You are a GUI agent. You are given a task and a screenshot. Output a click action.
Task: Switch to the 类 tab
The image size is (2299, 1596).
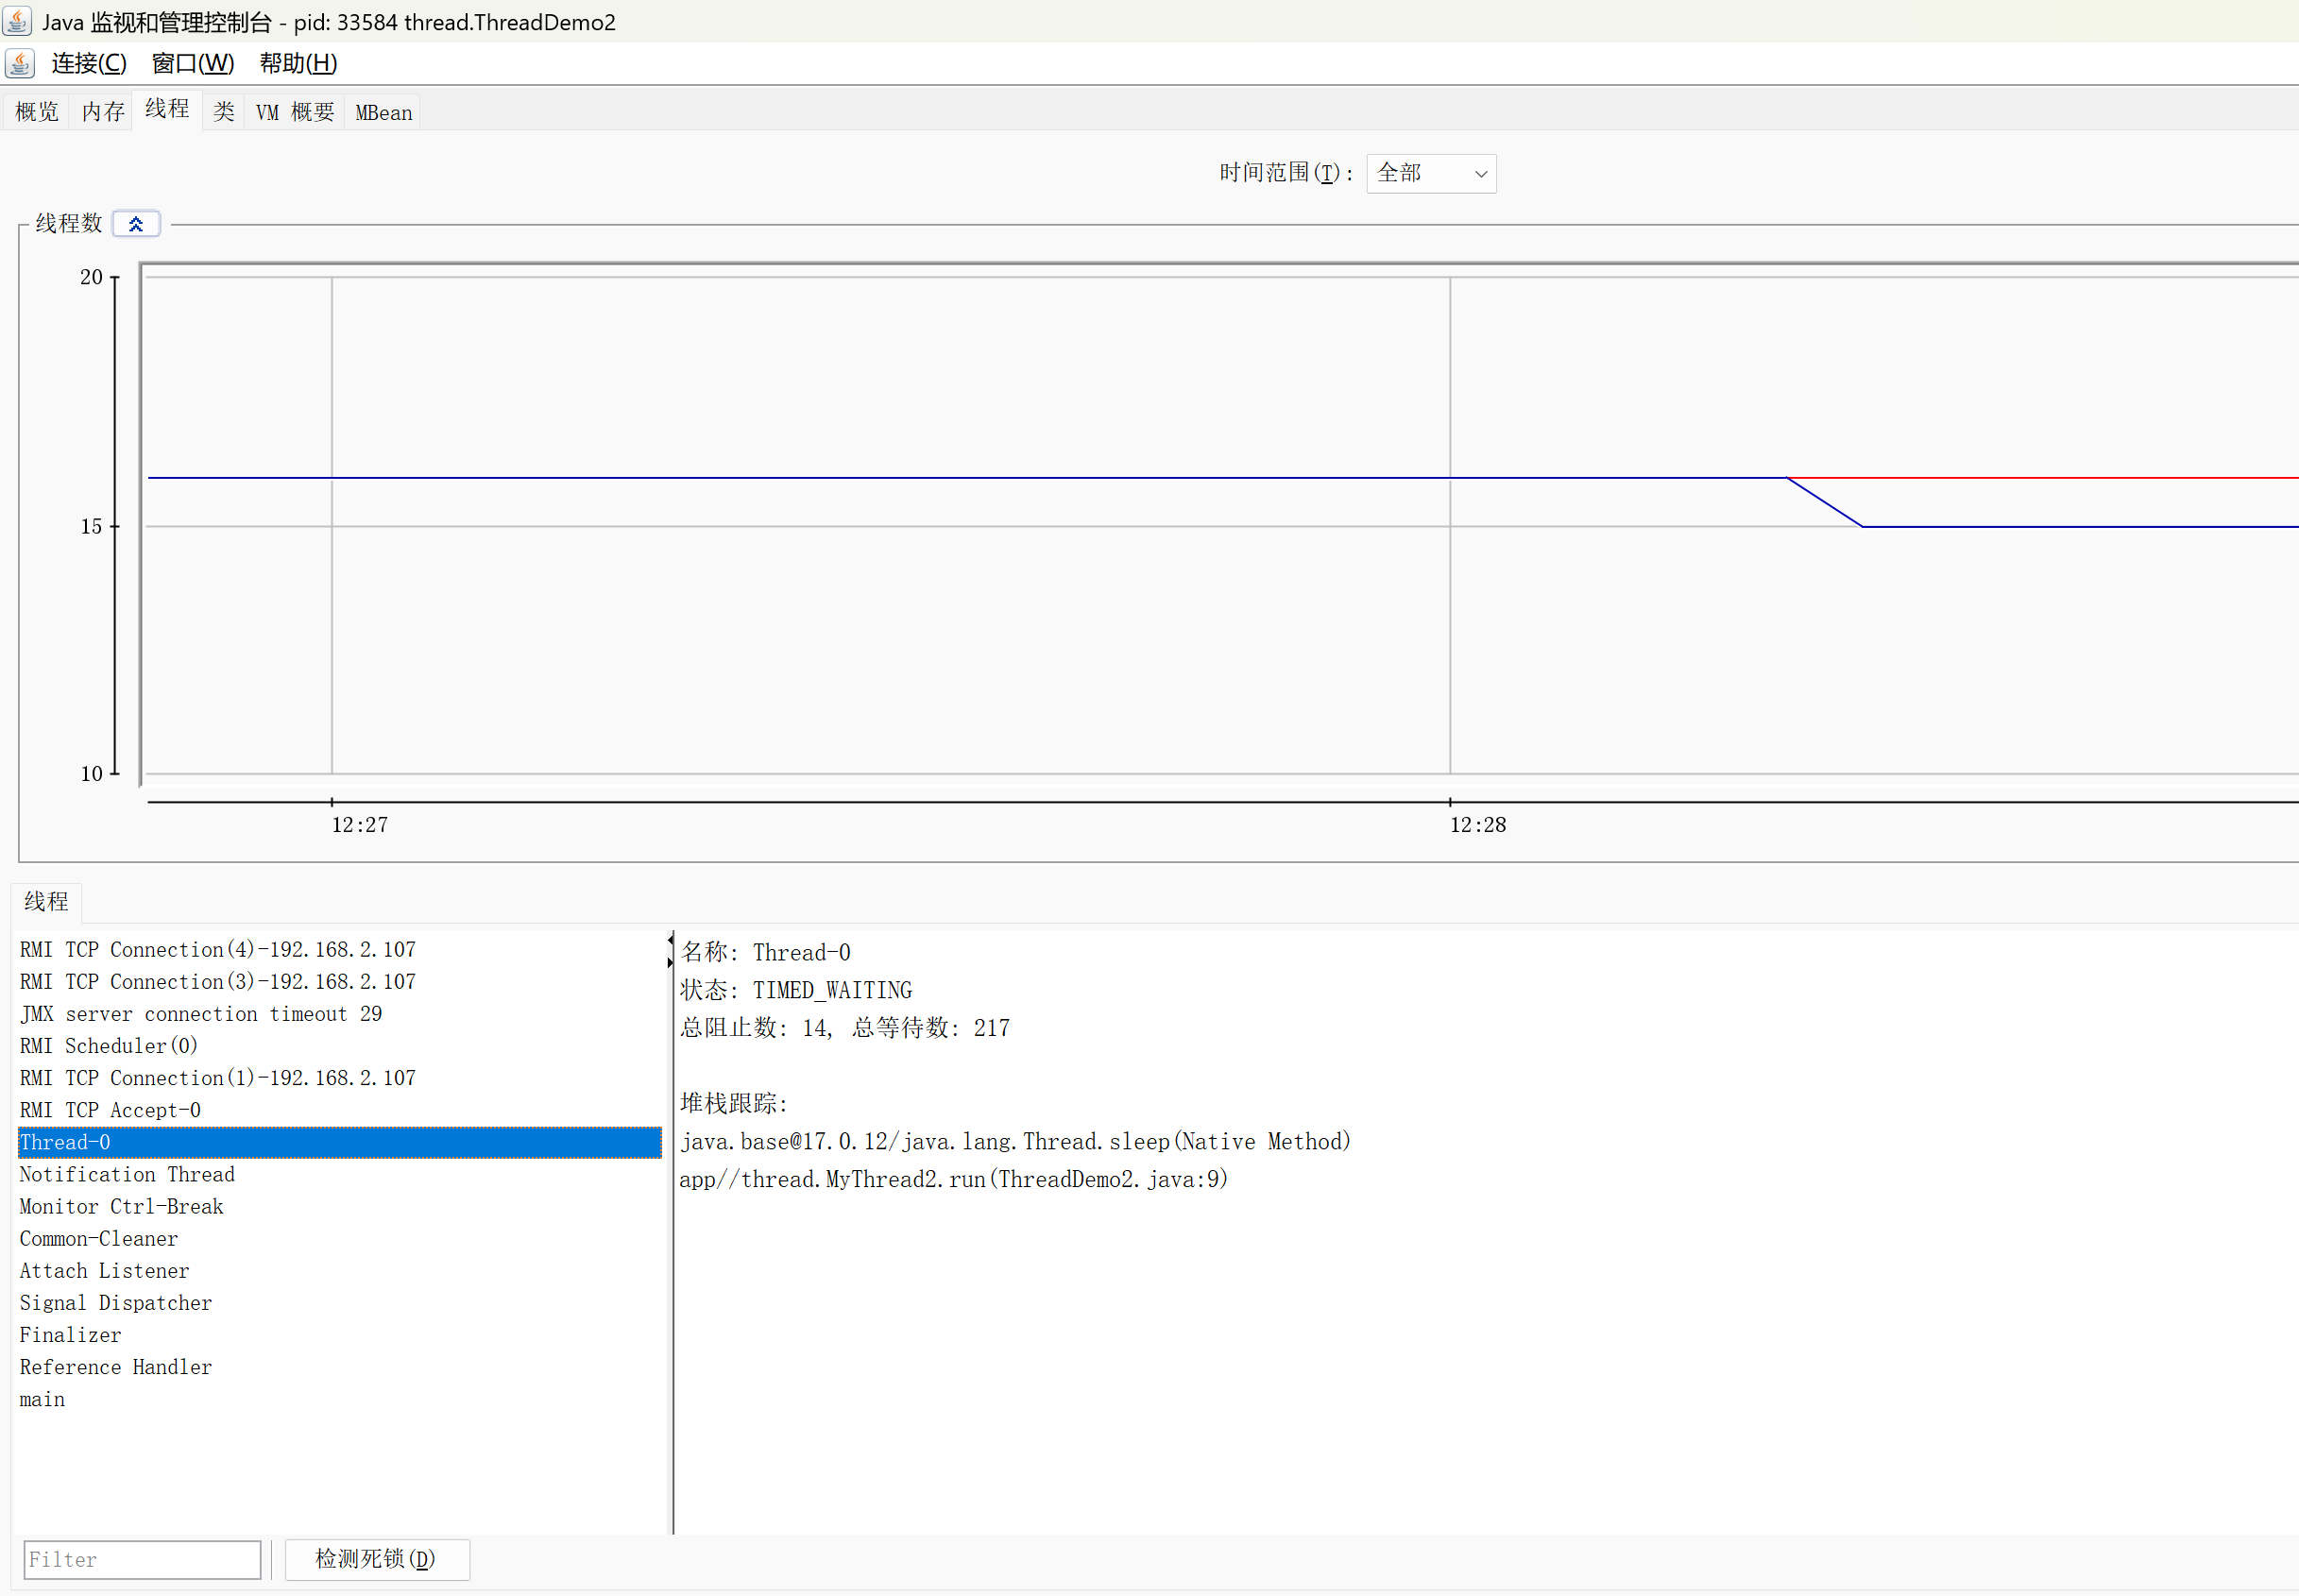point(224,111)
